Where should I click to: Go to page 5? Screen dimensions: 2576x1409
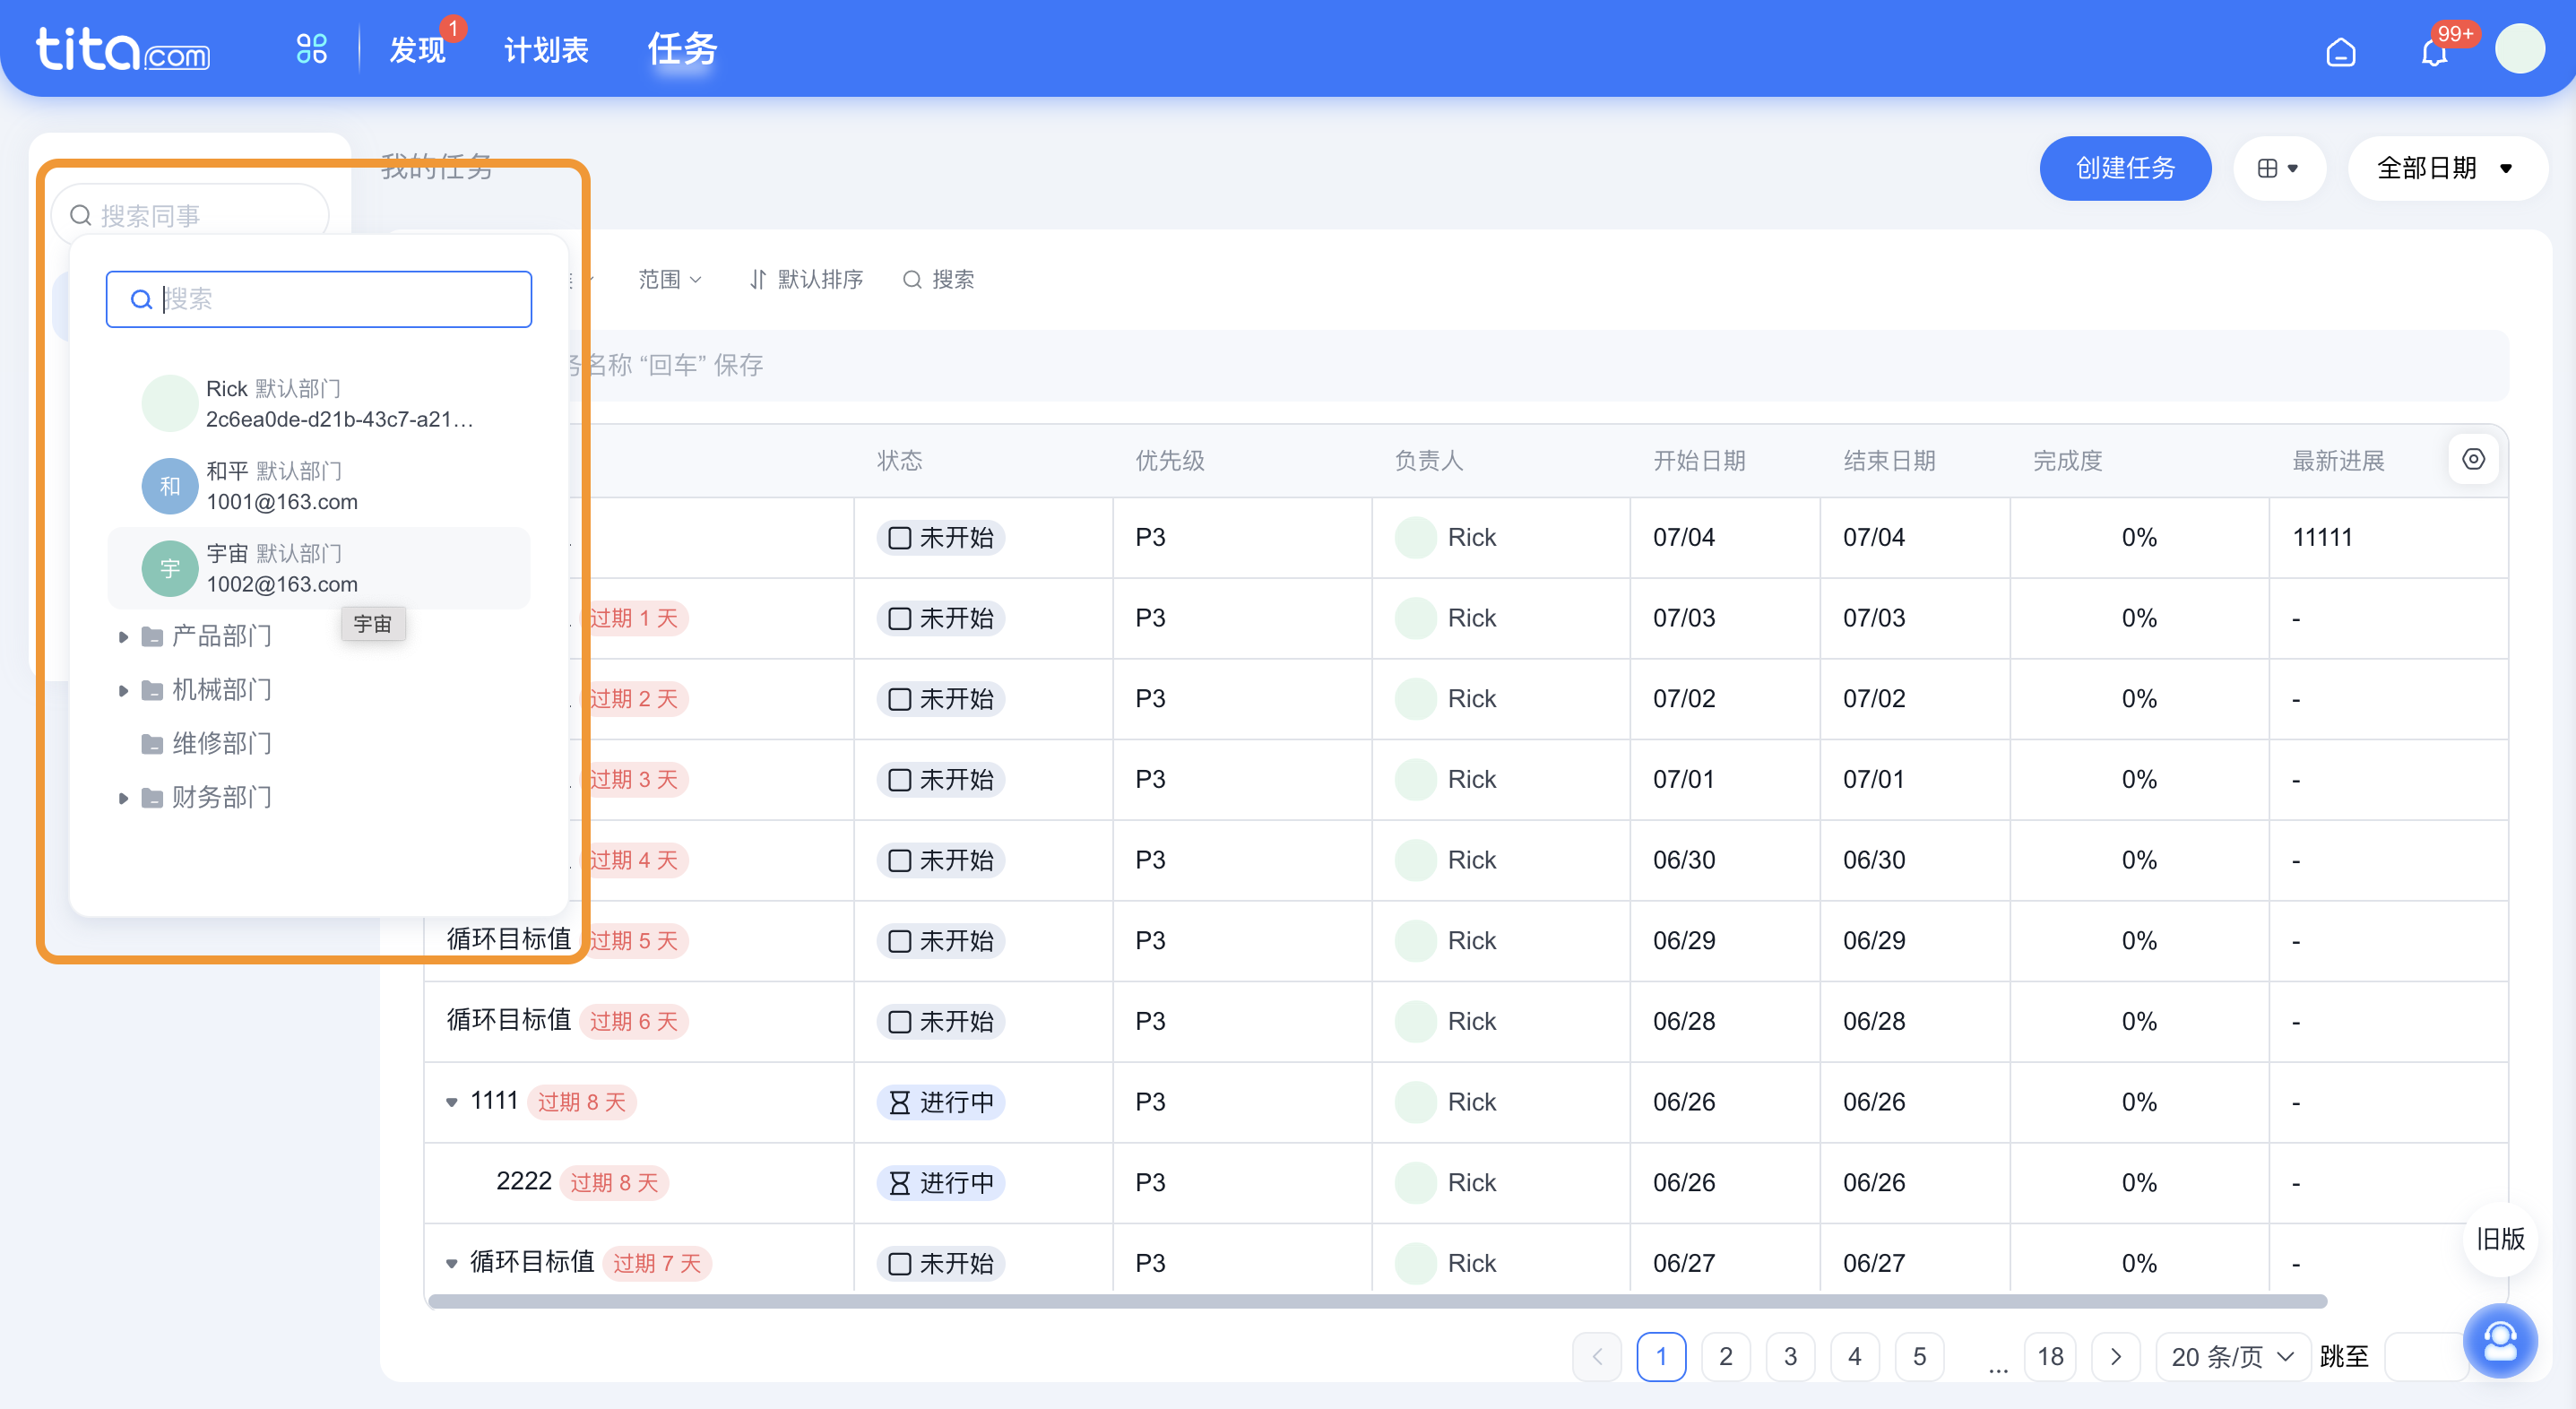(x=1919, y=1356)
